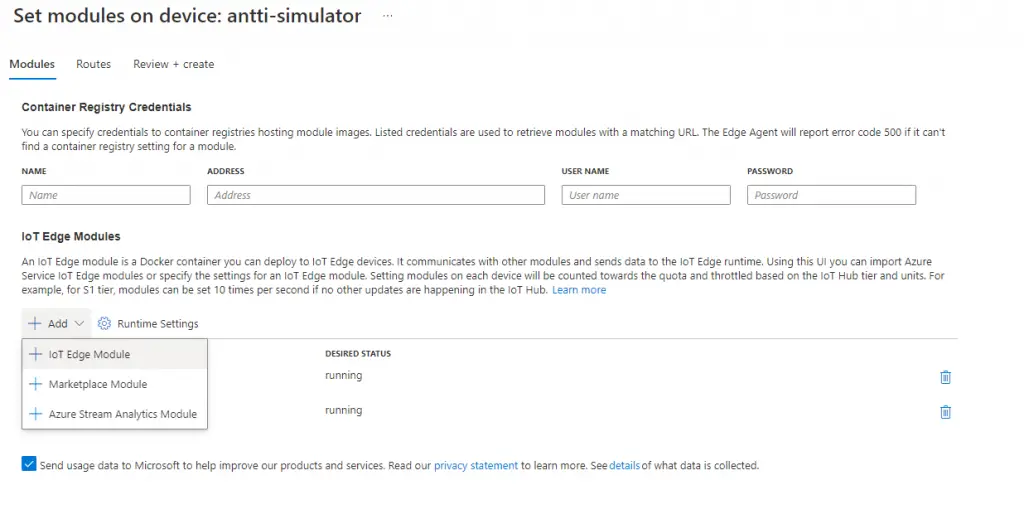Delete the first running module via trash icon

pos(945,377)
